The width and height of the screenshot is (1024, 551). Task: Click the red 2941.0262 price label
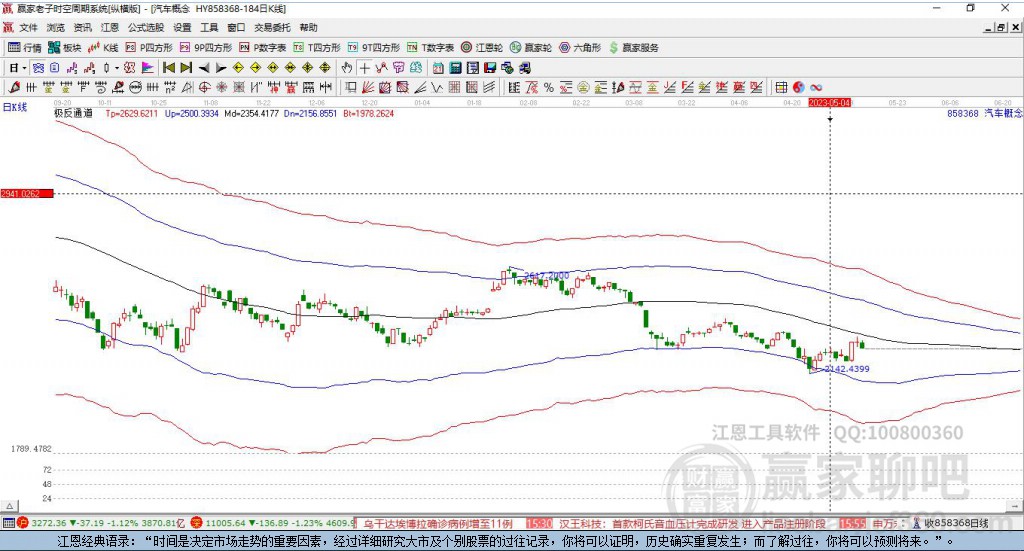27,194
